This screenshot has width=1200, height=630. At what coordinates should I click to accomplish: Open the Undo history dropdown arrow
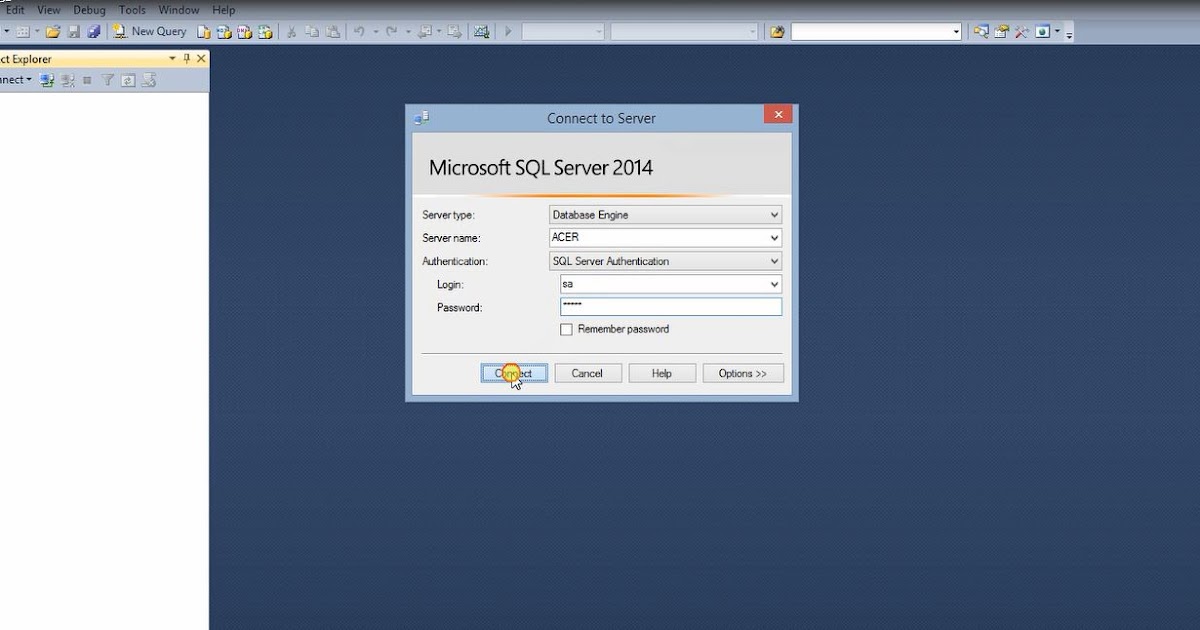point(375,32)
